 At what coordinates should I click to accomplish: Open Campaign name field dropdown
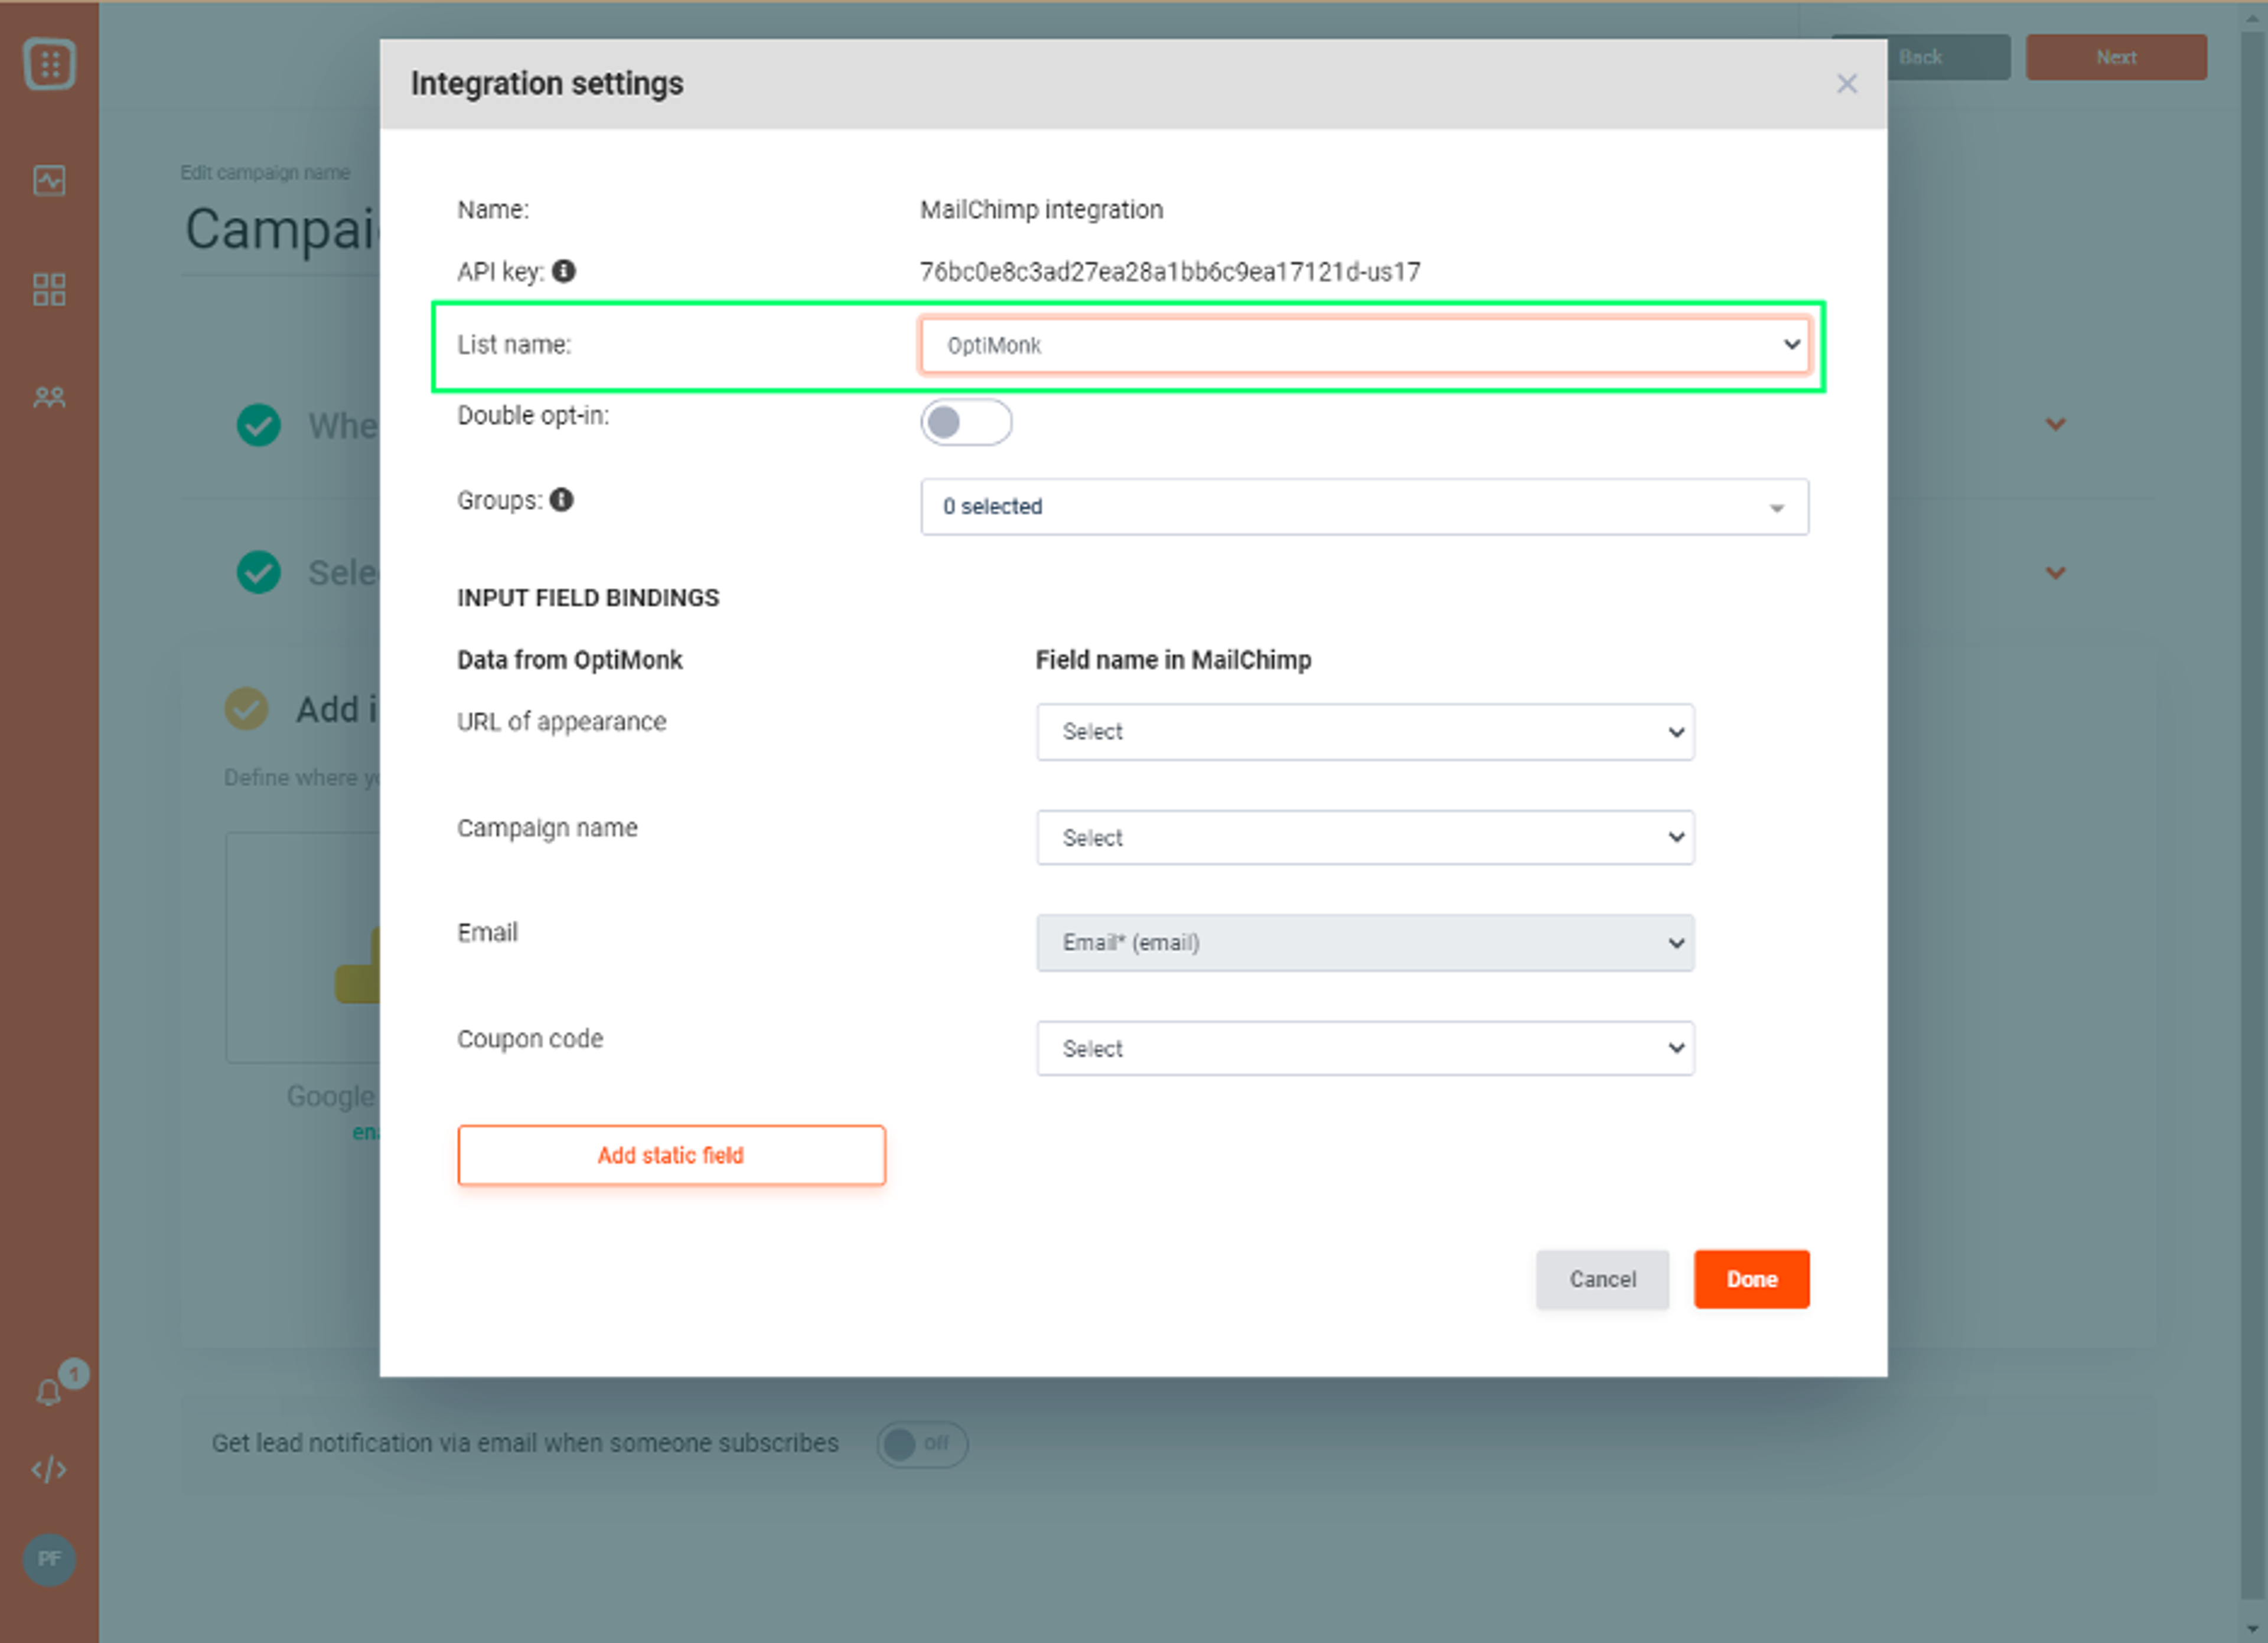[x=1365, y=837]
